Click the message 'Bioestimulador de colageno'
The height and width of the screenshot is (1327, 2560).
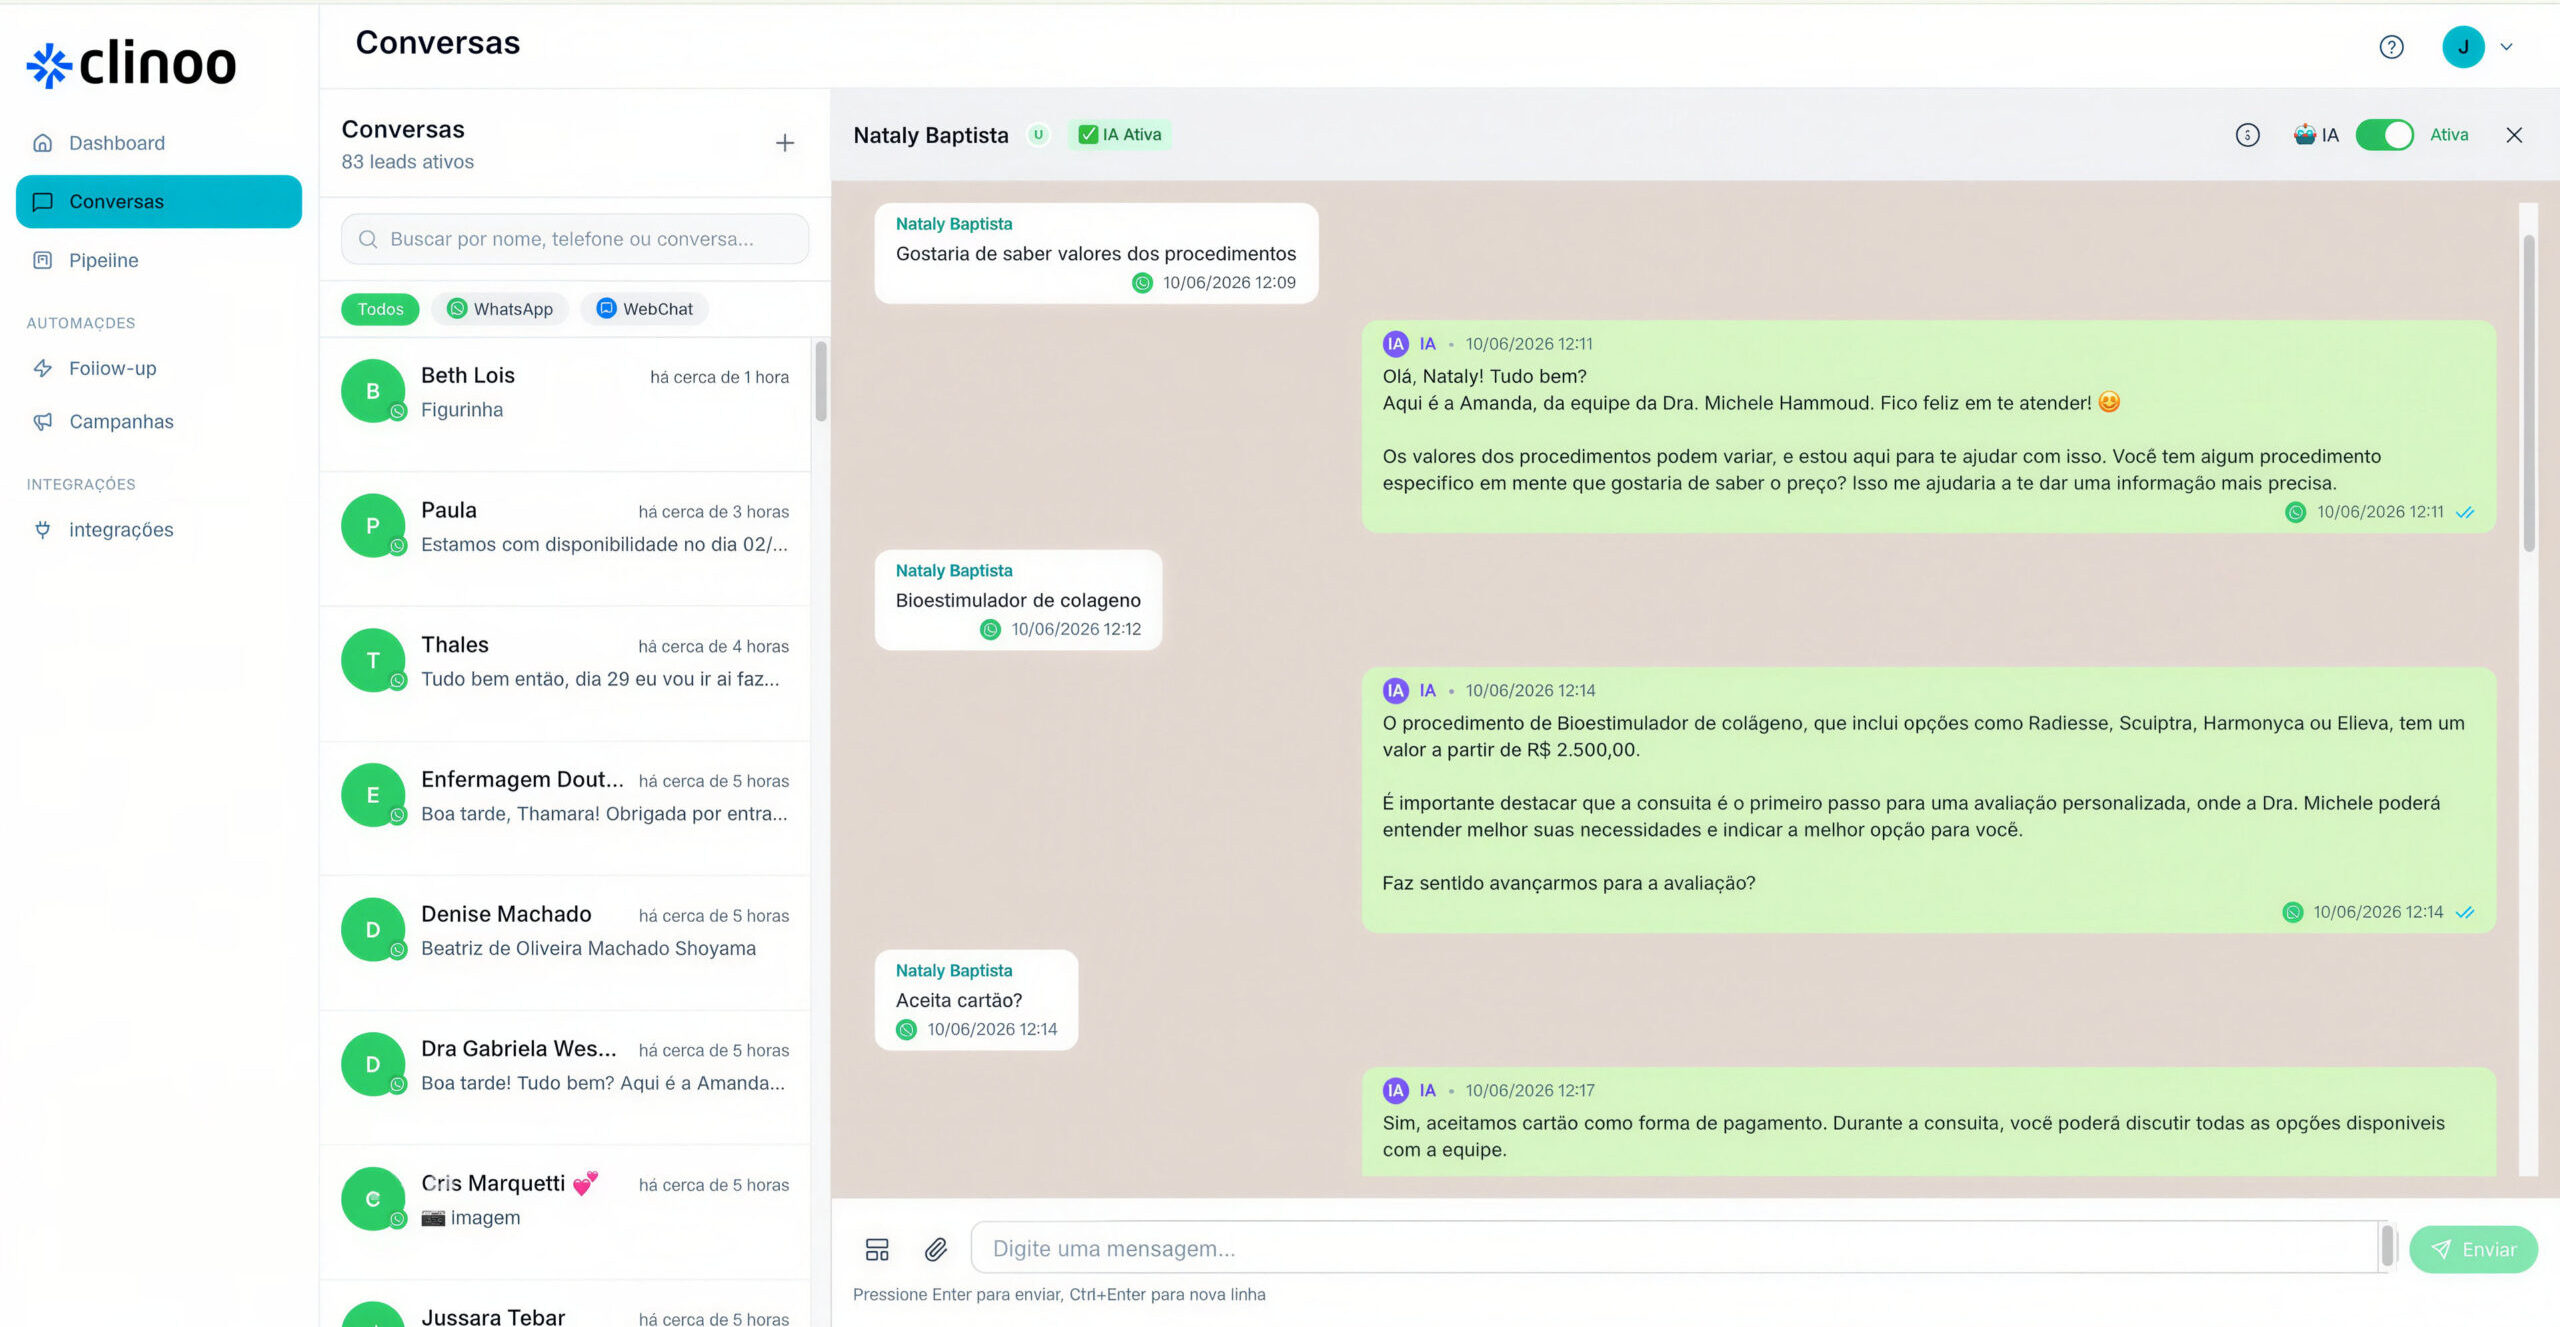tap(1018, 600)
